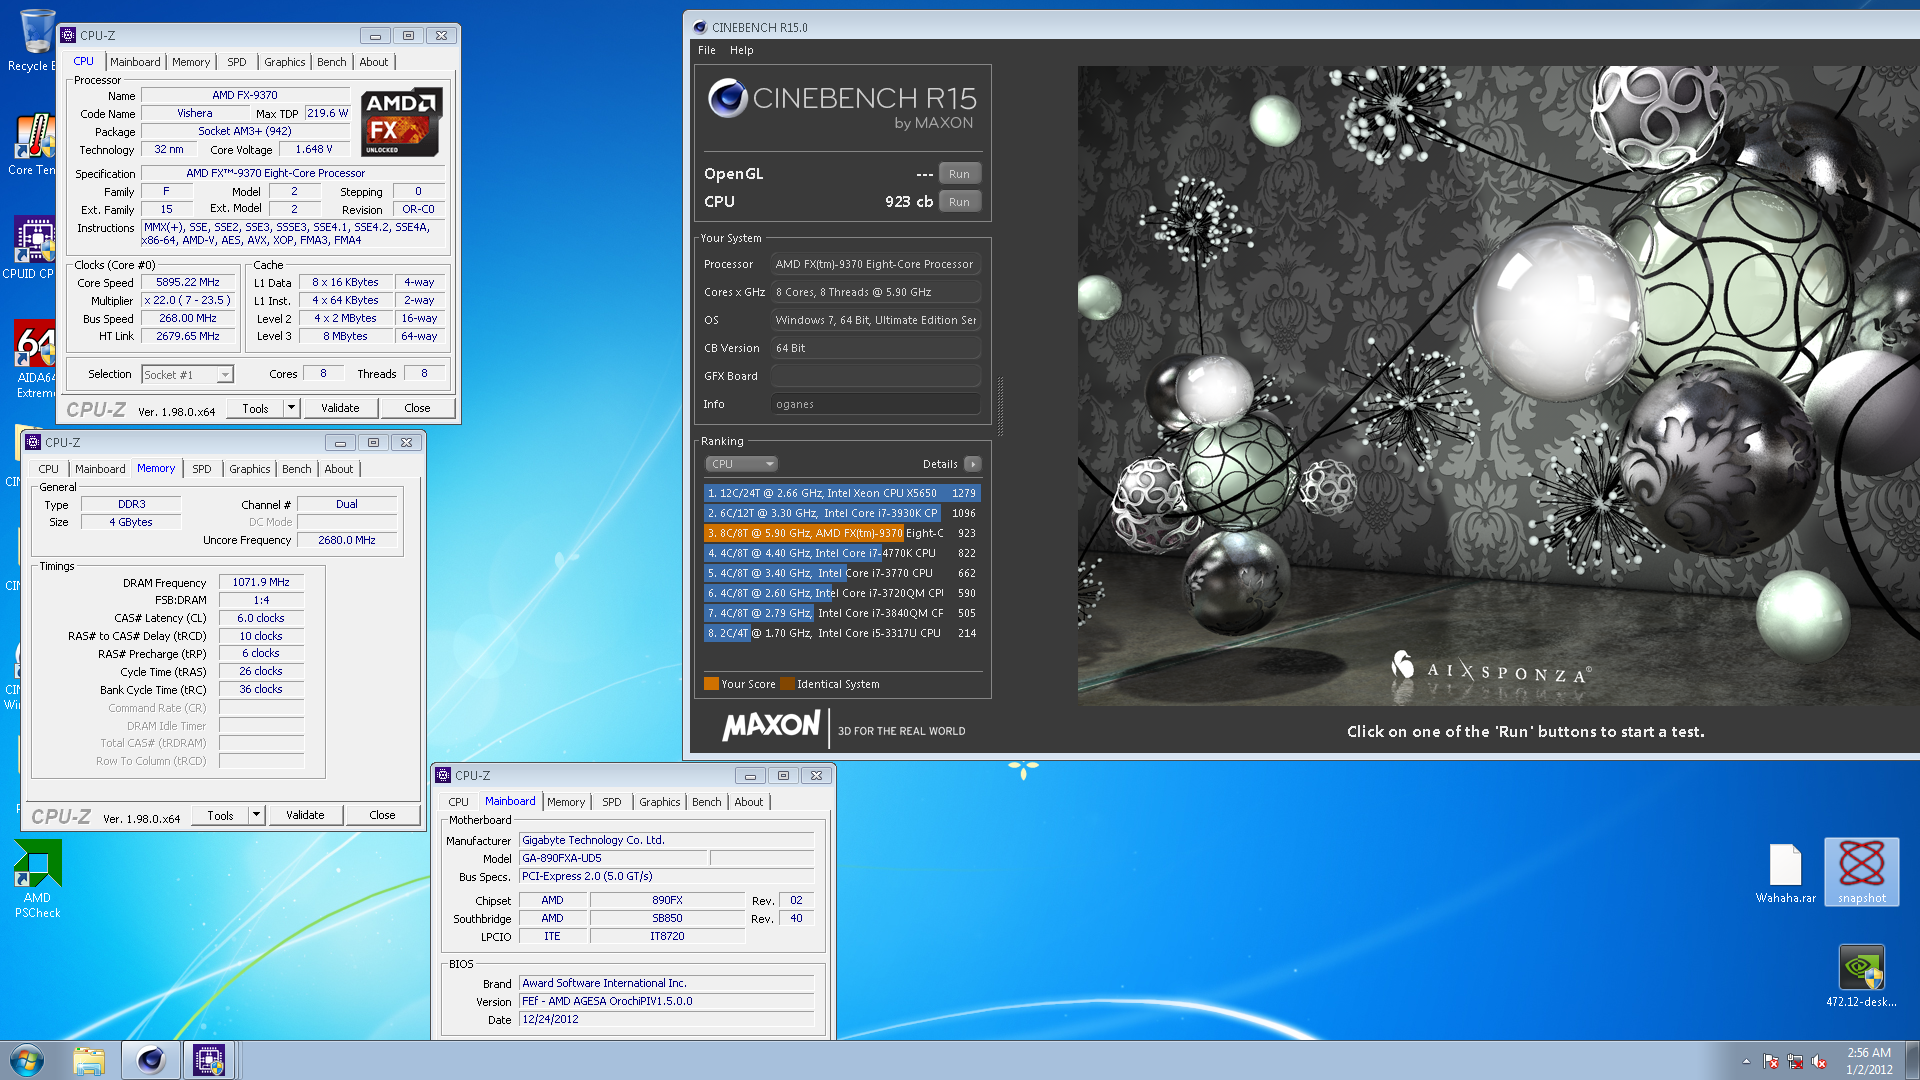The image size is (1920, 1080).
Task: Open the Cinebench File menu
Action: 707,50
